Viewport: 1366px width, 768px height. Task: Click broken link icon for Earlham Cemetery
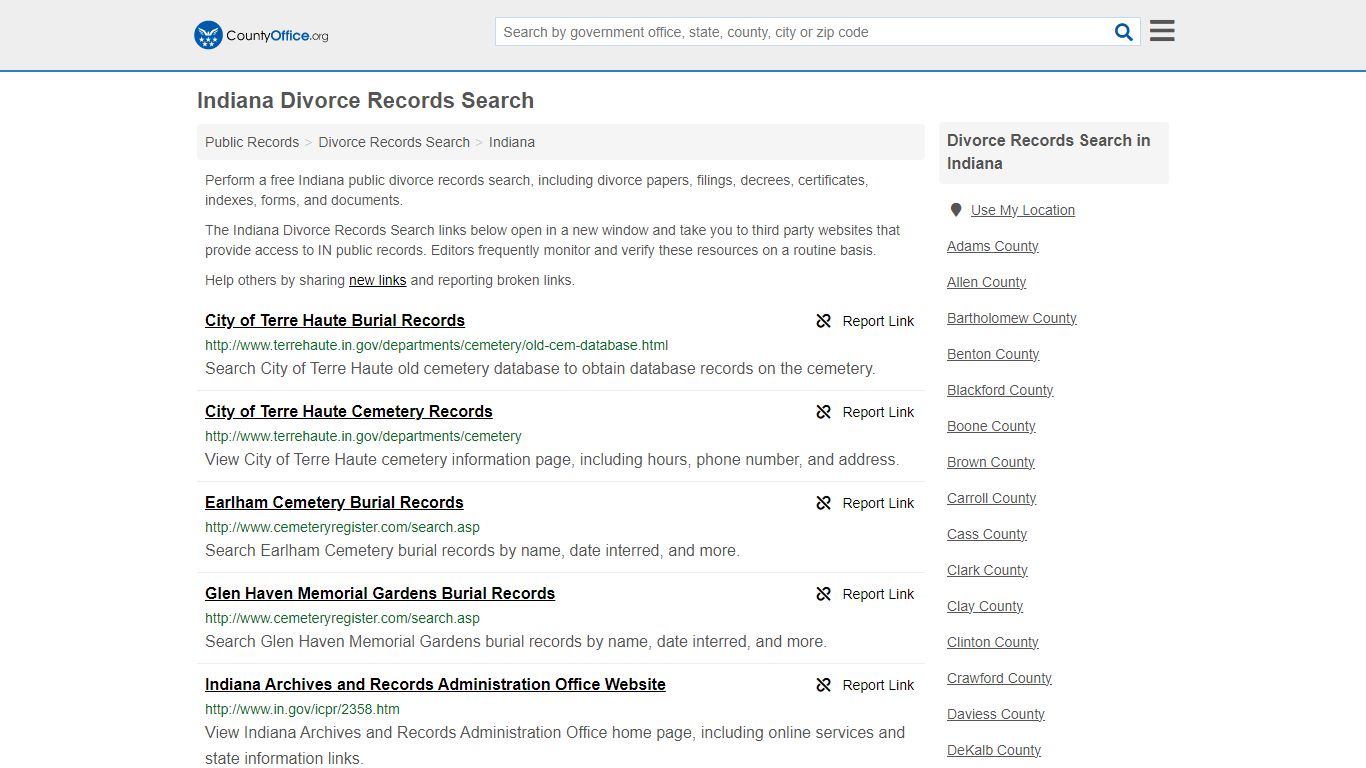click(823, 503)
